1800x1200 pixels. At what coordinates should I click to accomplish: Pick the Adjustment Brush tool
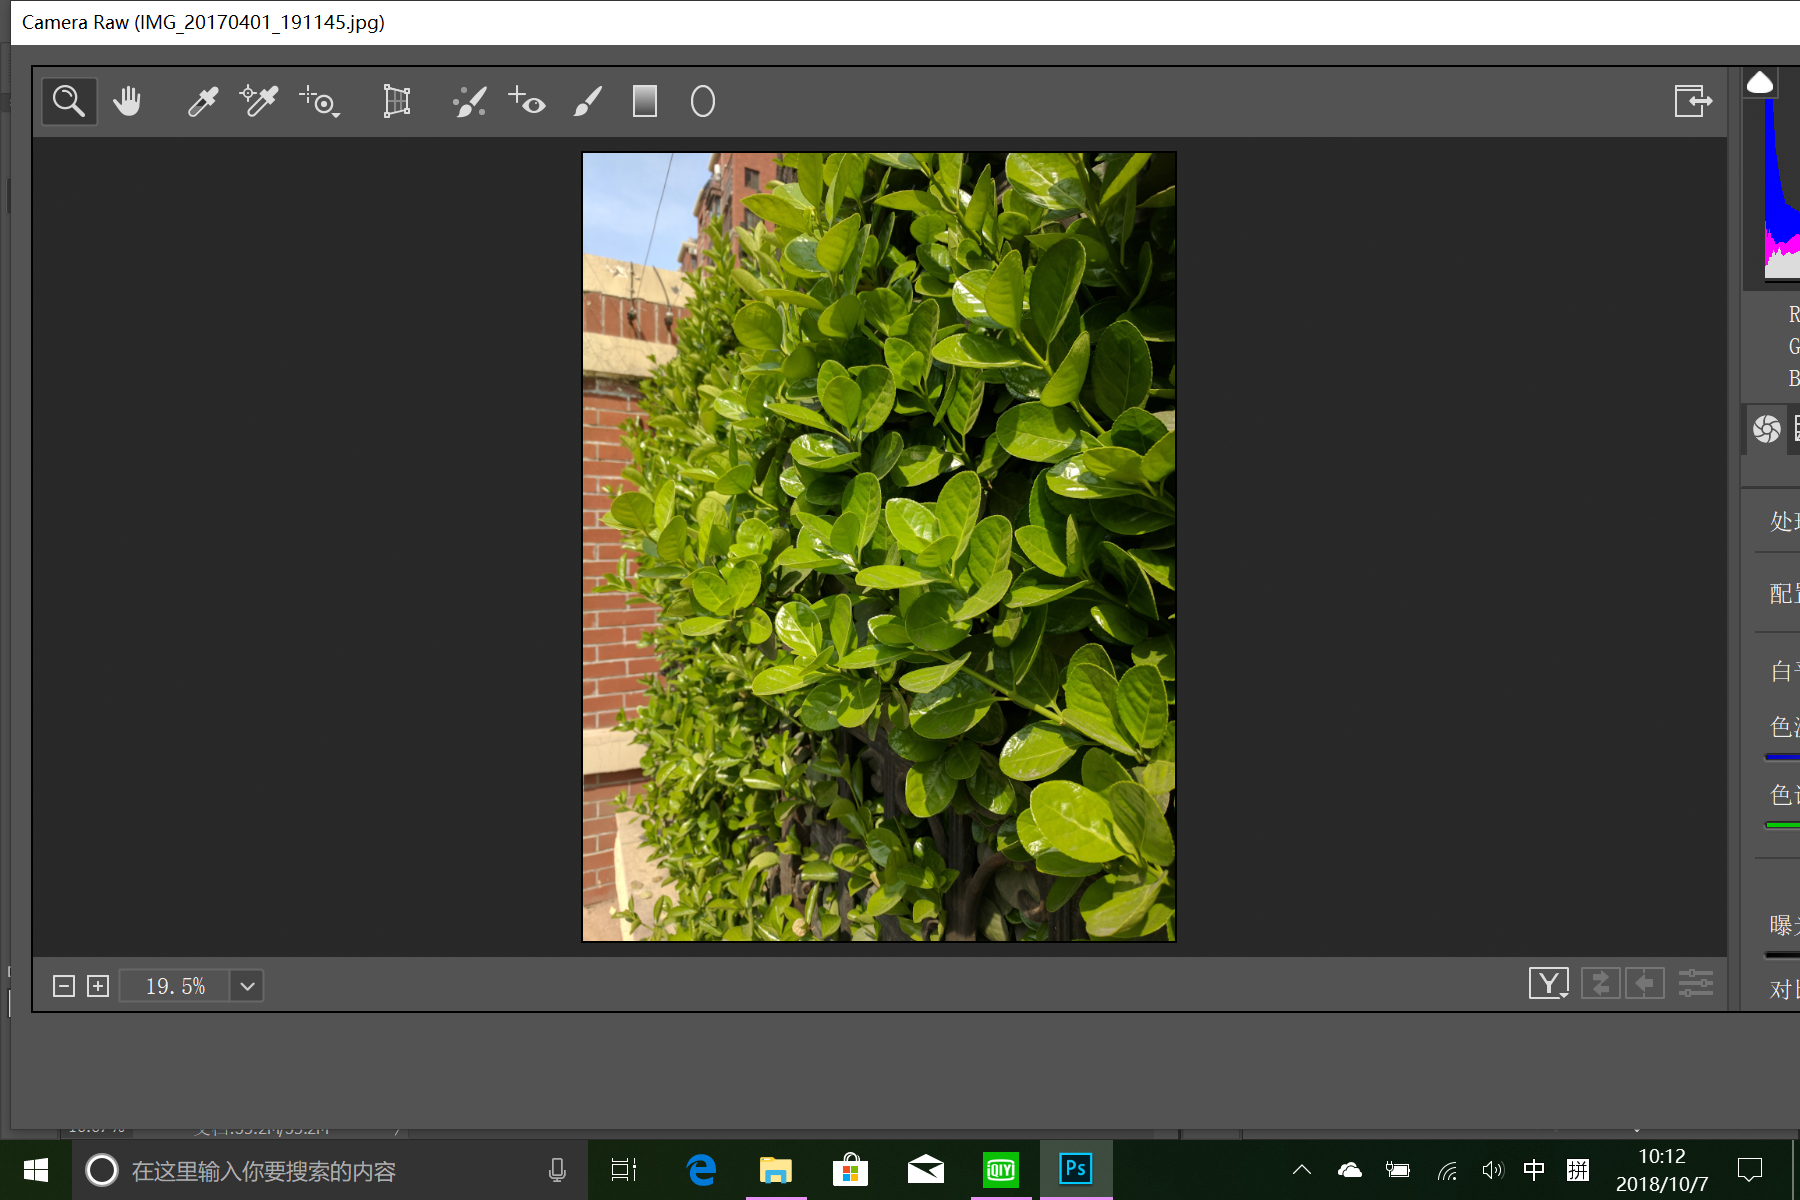click(588, 101)
